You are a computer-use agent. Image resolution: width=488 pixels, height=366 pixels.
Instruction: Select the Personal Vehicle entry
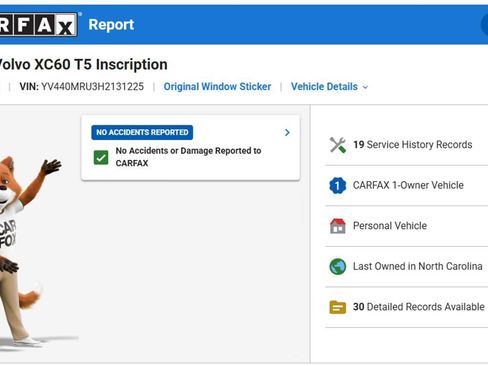point(407,226)
